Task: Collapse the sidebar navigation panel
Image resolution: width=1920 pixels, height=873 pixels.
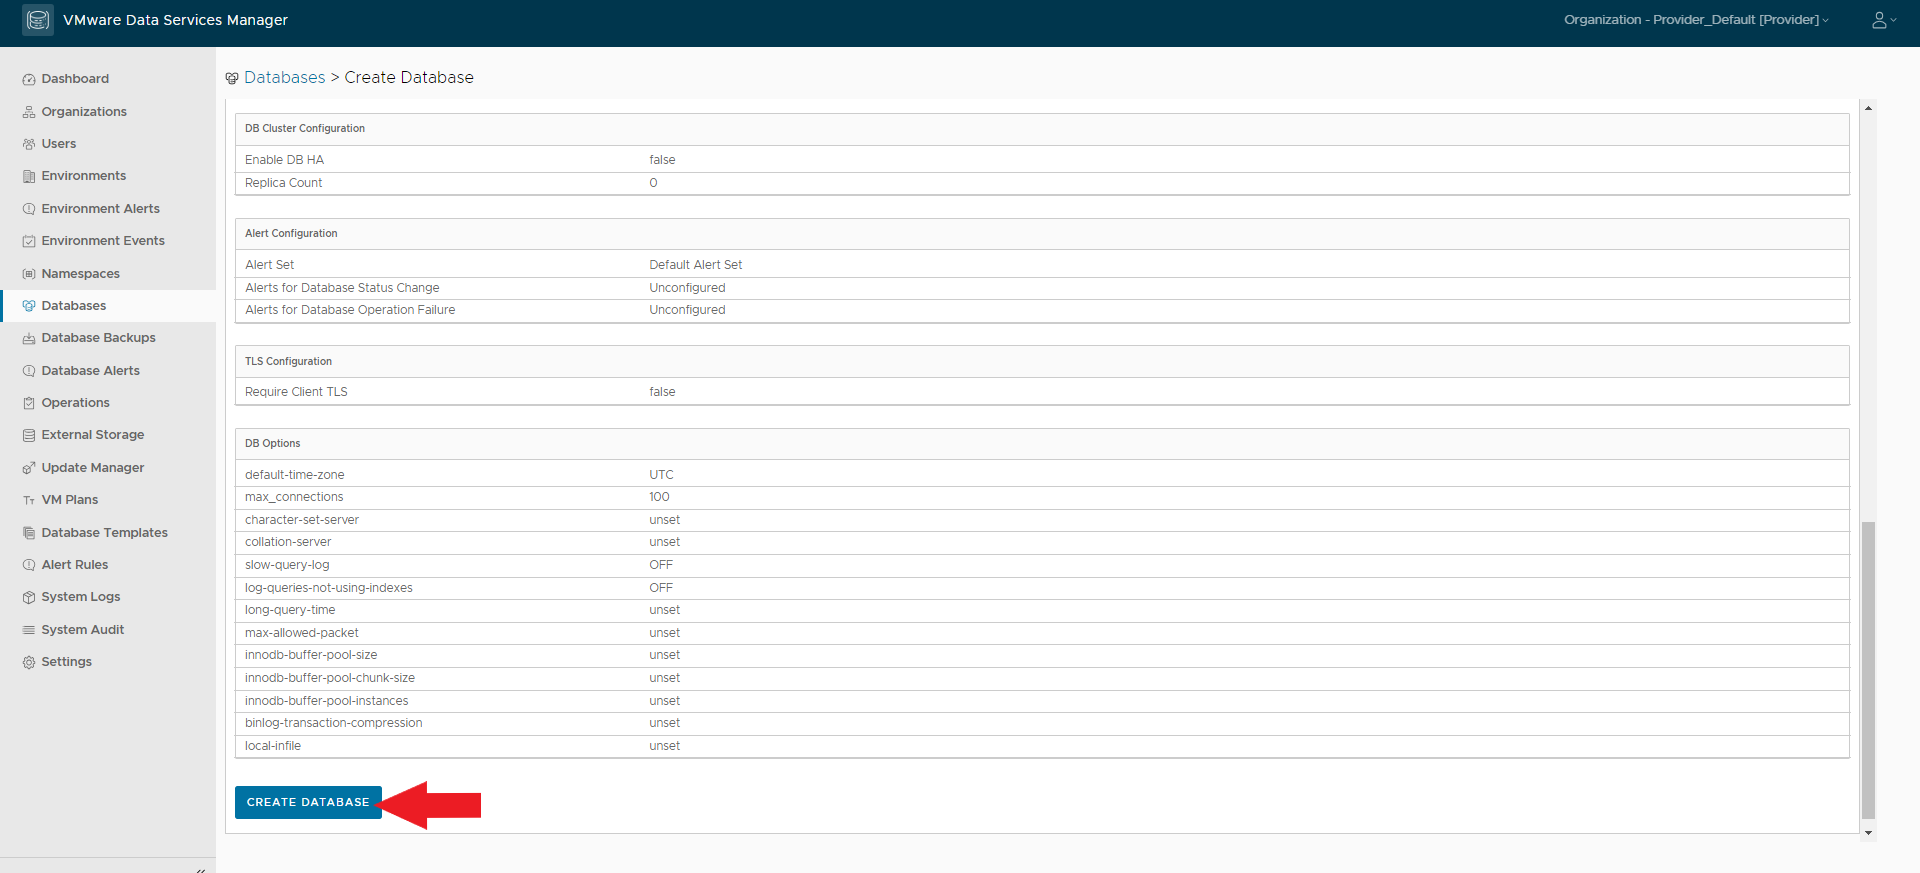Action: click(201, 869)
